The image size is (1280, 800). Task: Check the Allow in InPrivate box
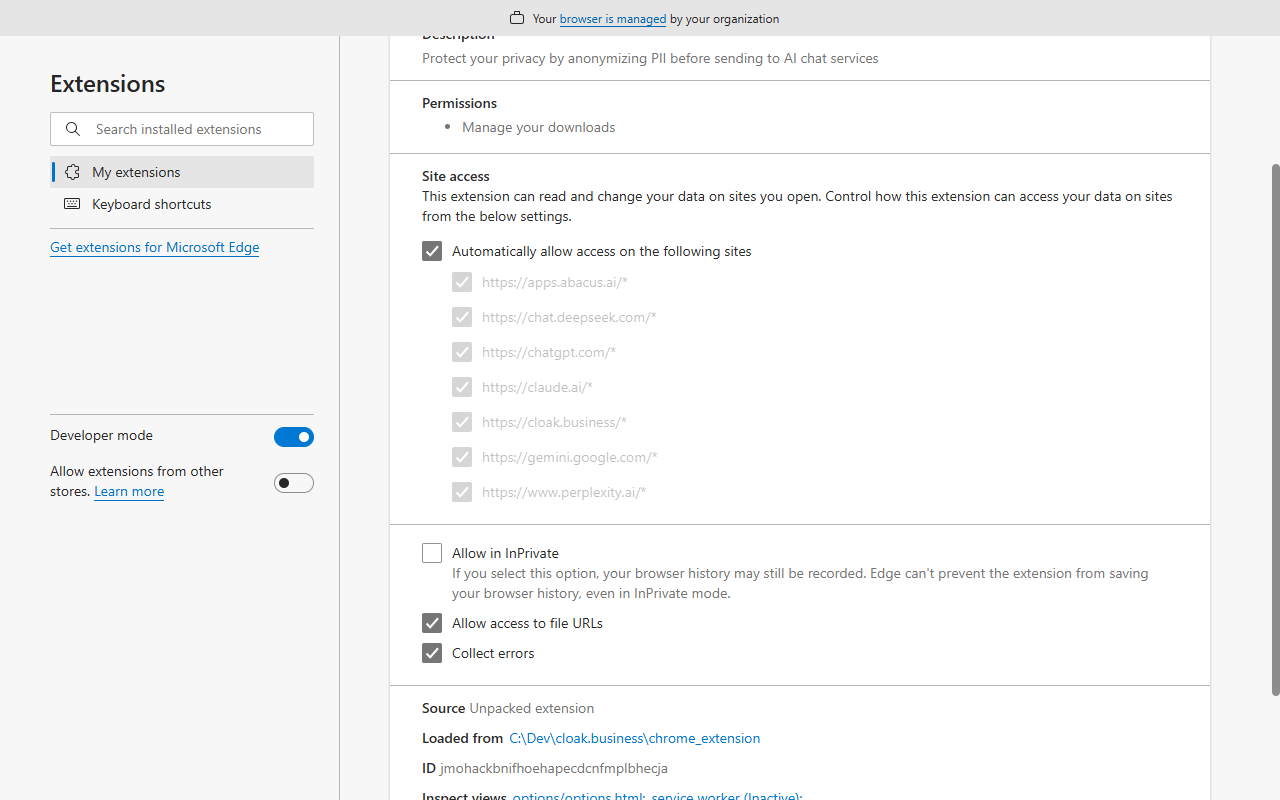[x=432, y=553]
